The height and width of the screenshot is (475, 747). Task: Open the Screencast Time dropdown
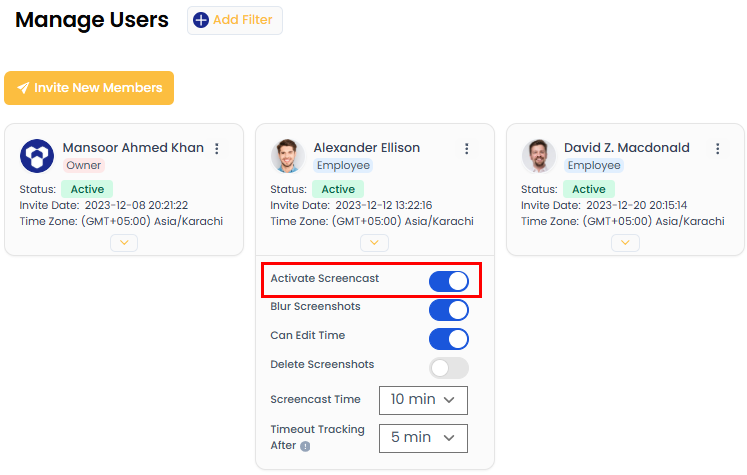tap(423, 400)
